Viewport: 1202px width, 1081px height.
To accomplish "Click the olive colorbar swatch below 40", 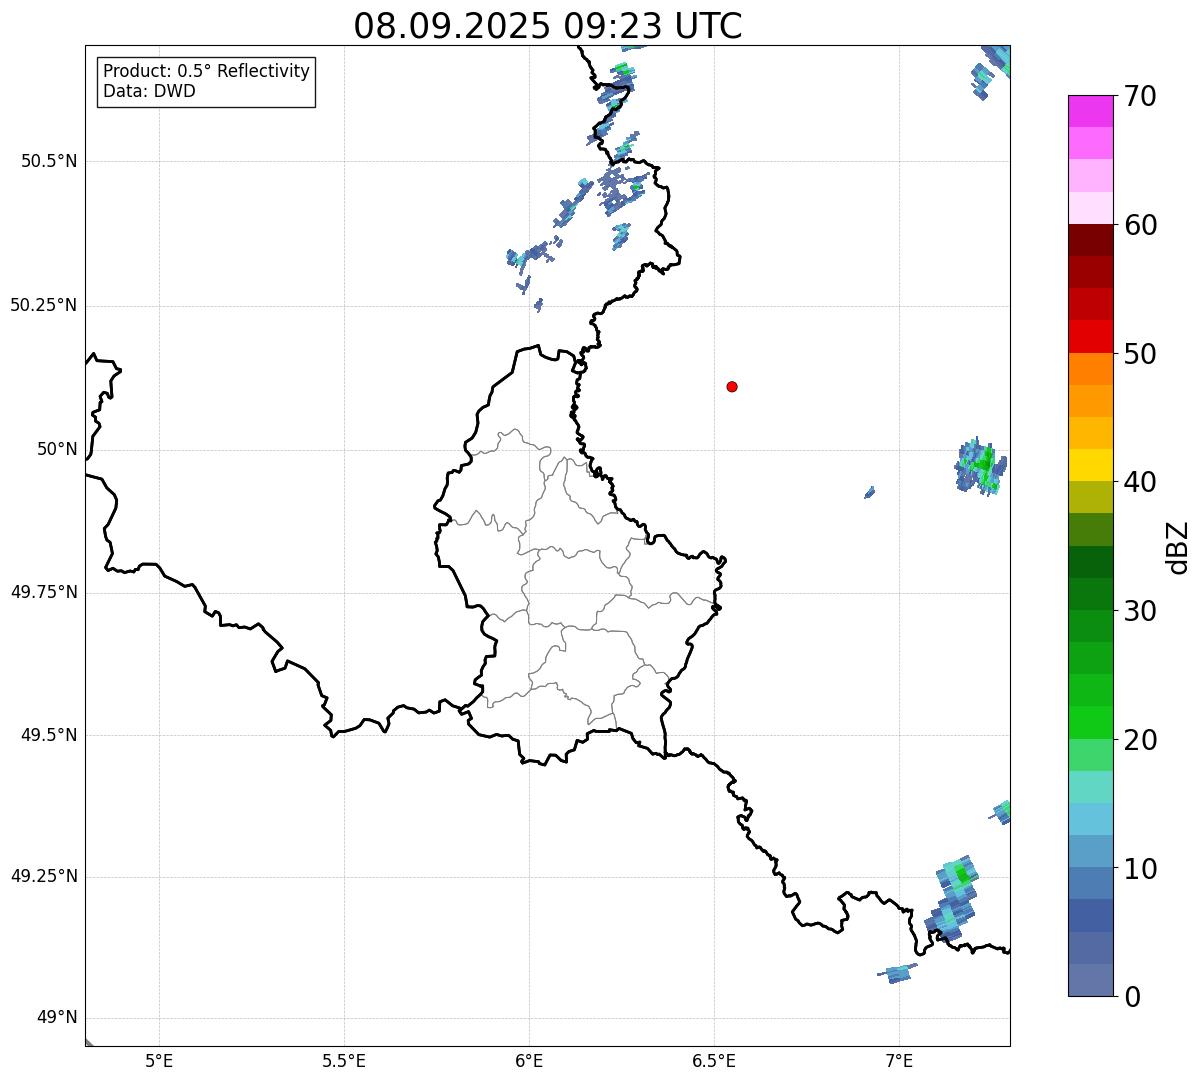I will 1090,497.
